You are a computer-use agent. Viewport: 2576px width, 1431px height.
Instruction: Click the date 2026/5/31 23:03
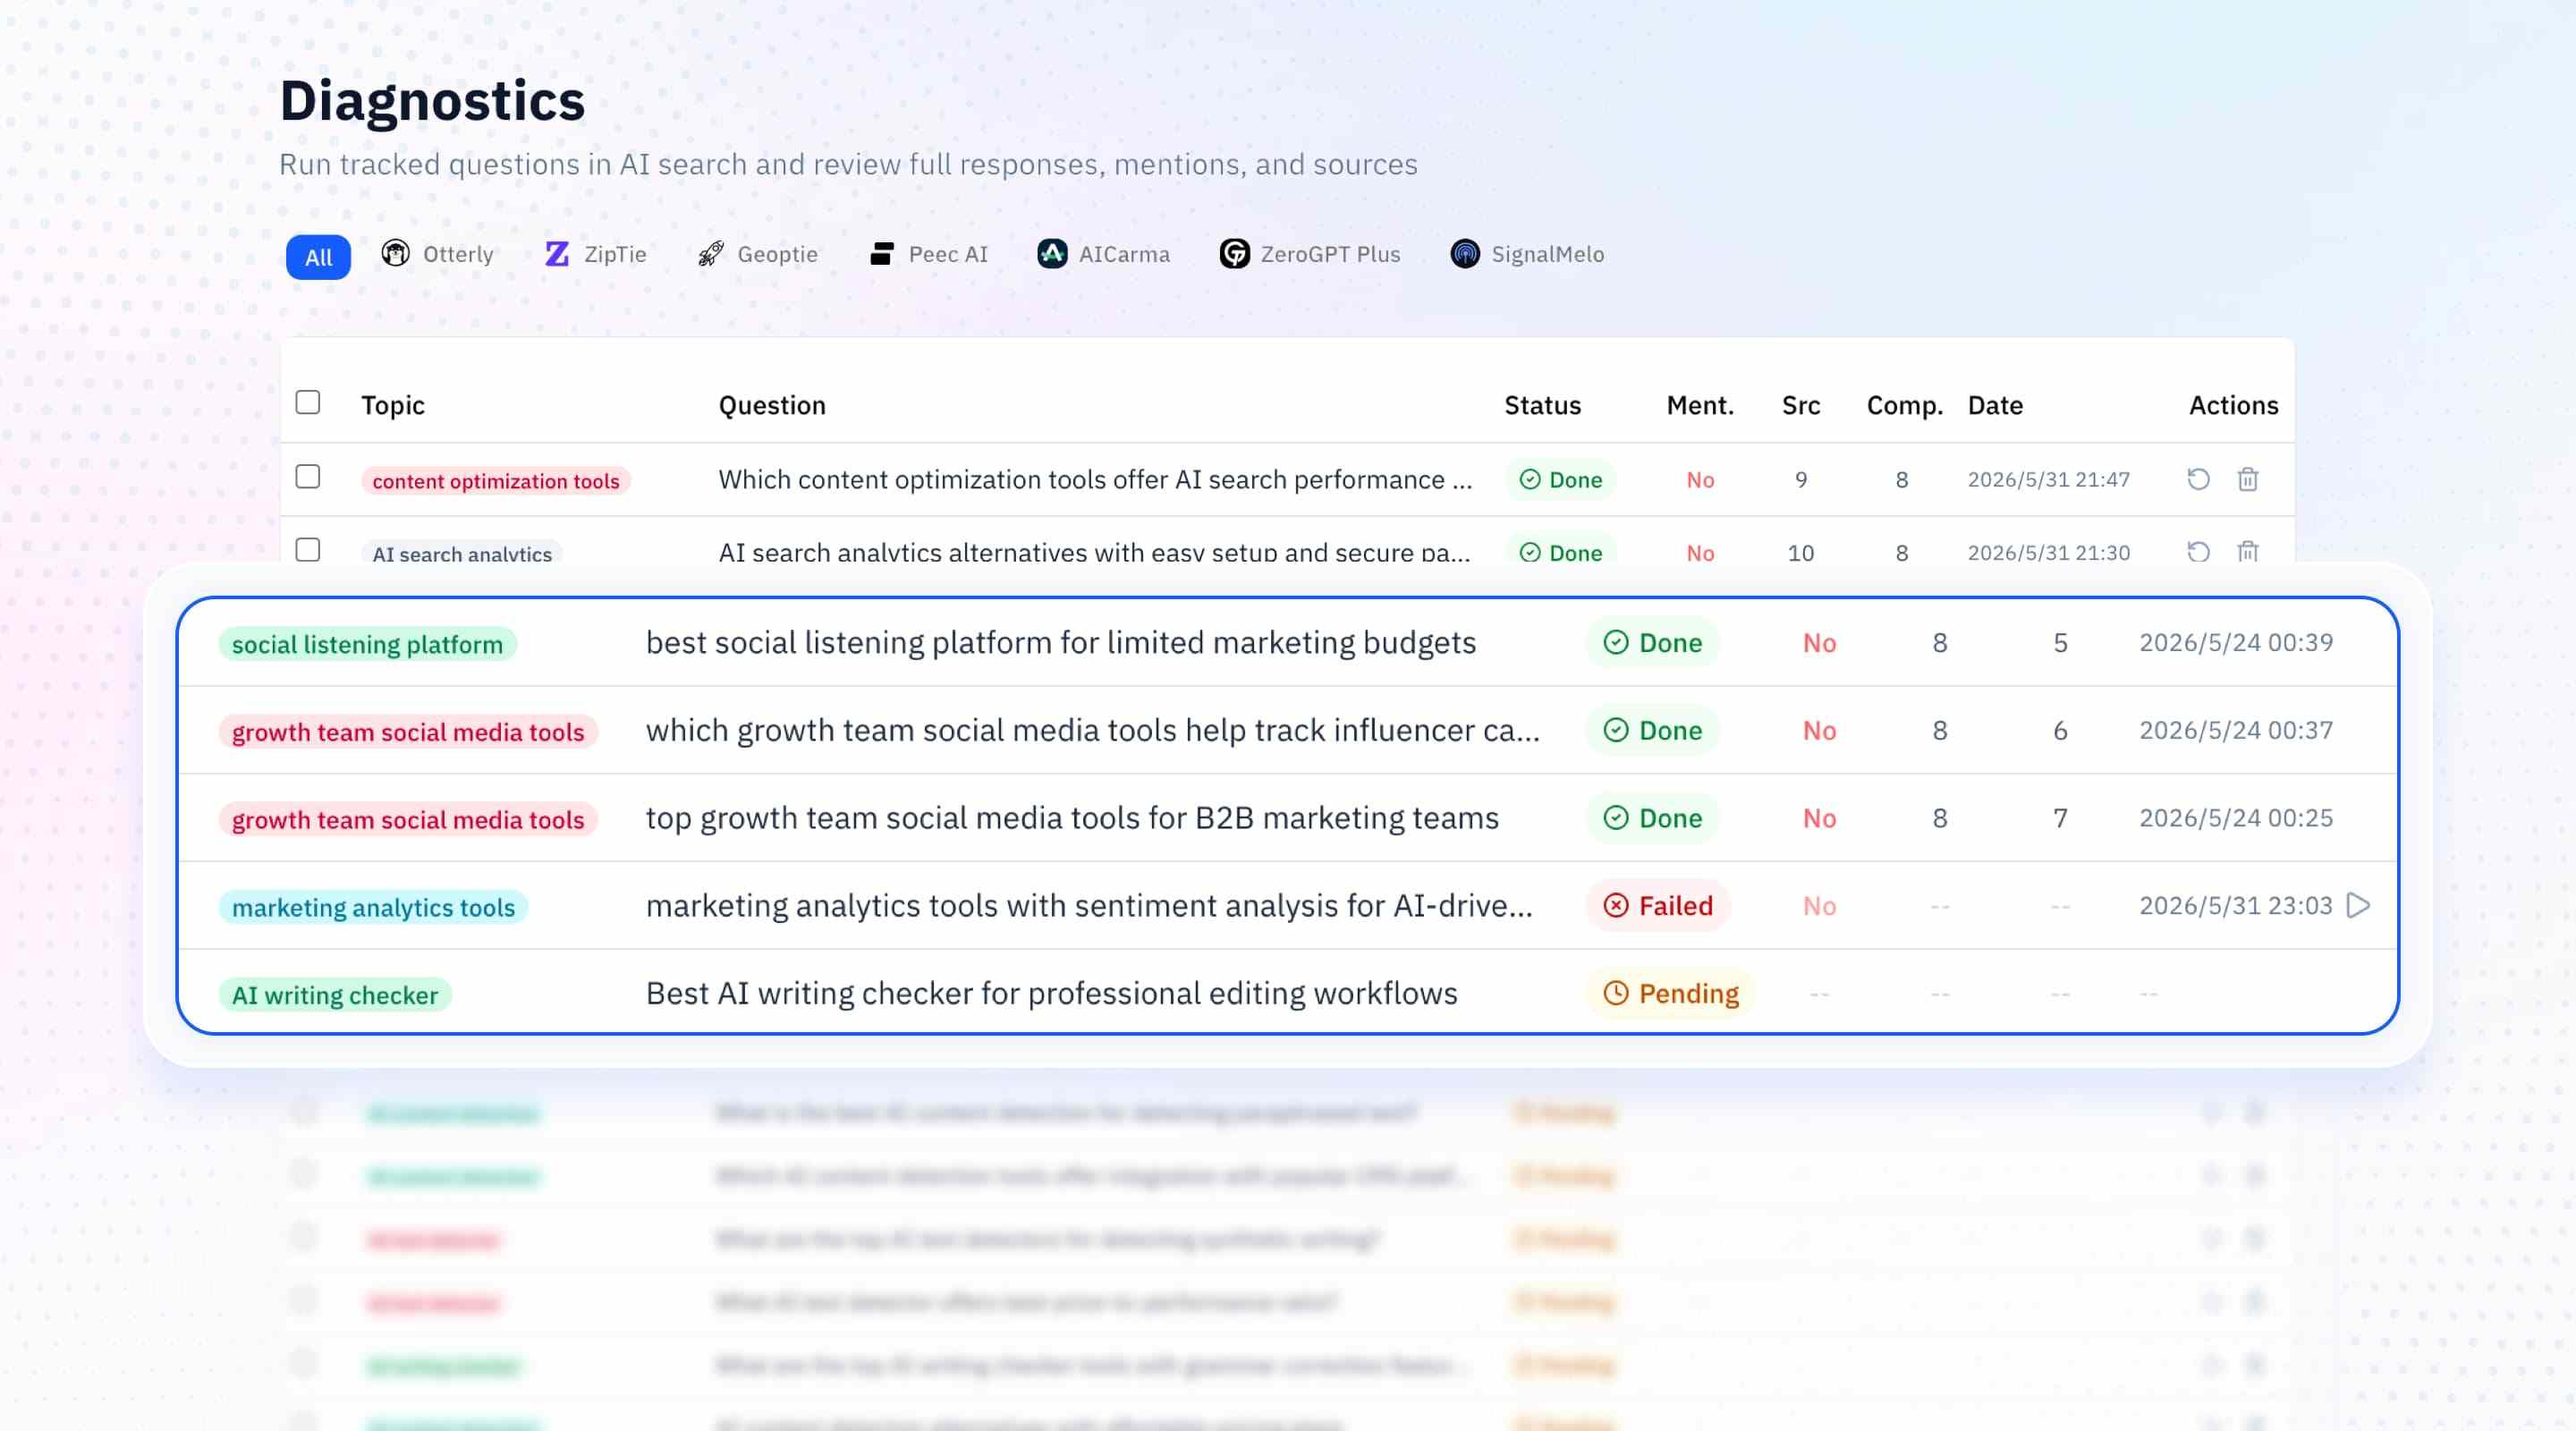pos(2236,905)
